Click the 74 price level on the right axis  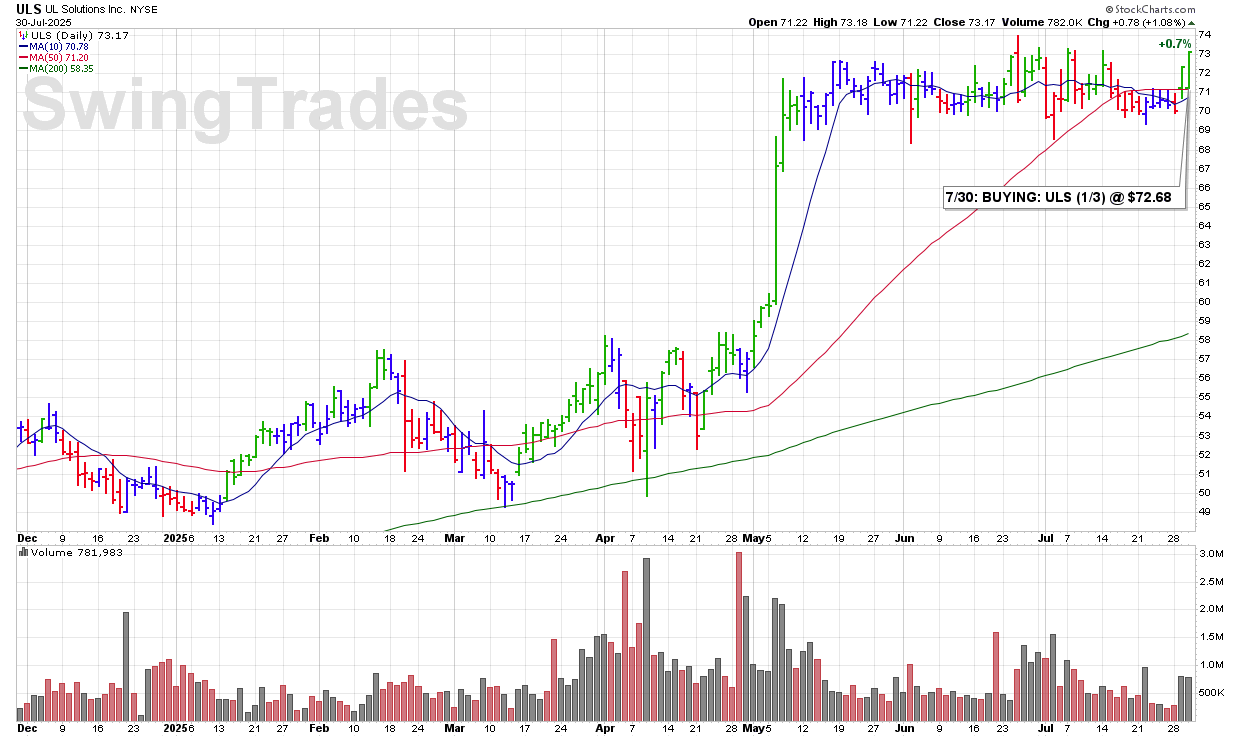(1204, 34)
